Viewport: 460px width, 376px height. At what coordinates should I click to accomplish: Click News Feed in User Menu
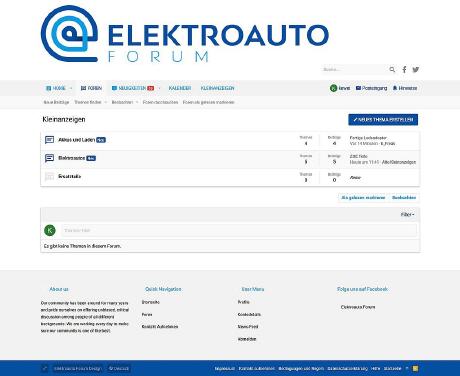(248, 327)
